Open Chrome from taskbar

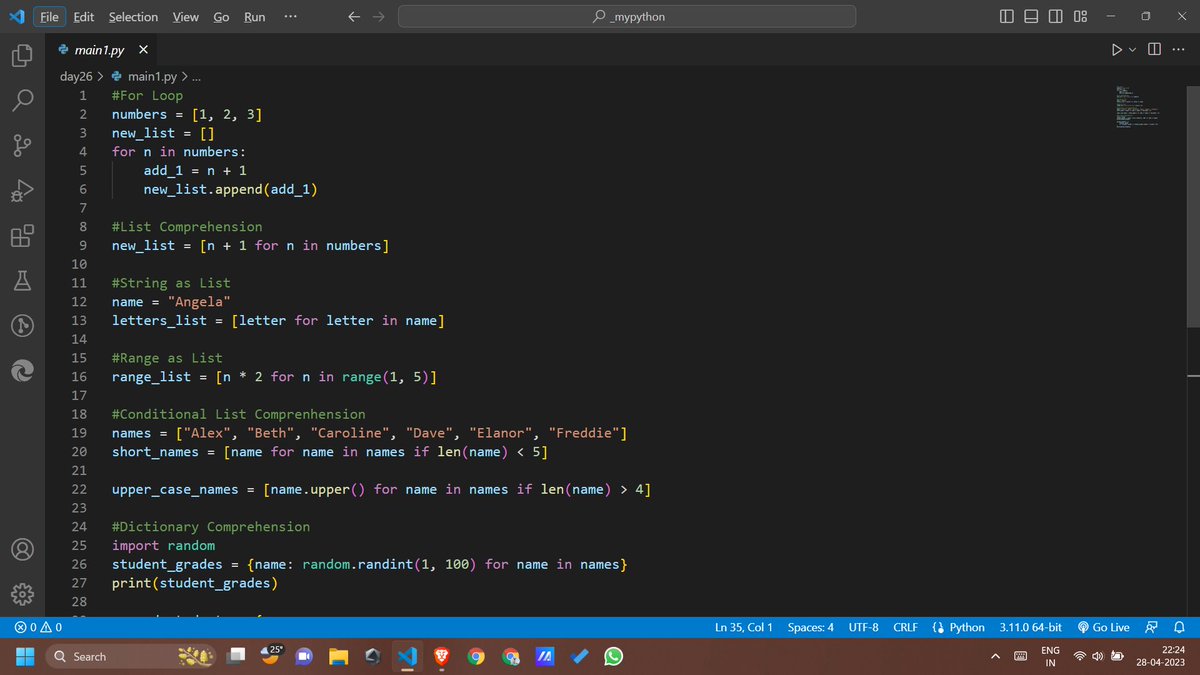476,656
